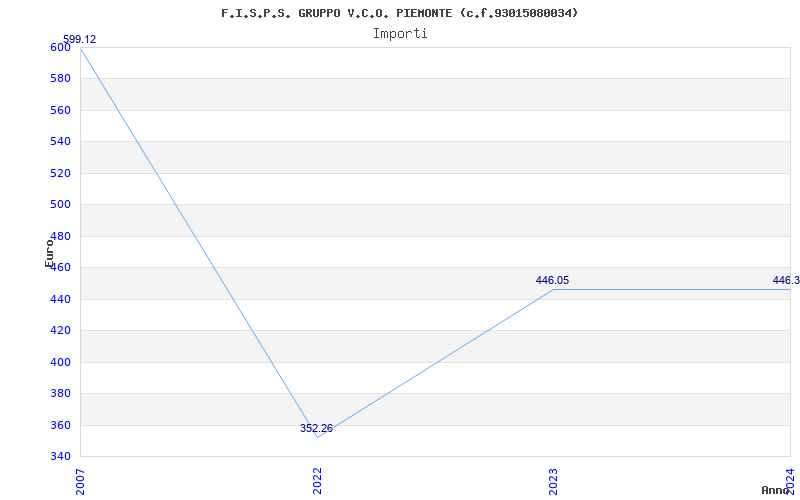Click the 340 y-axis tick label

coord(61,456)
